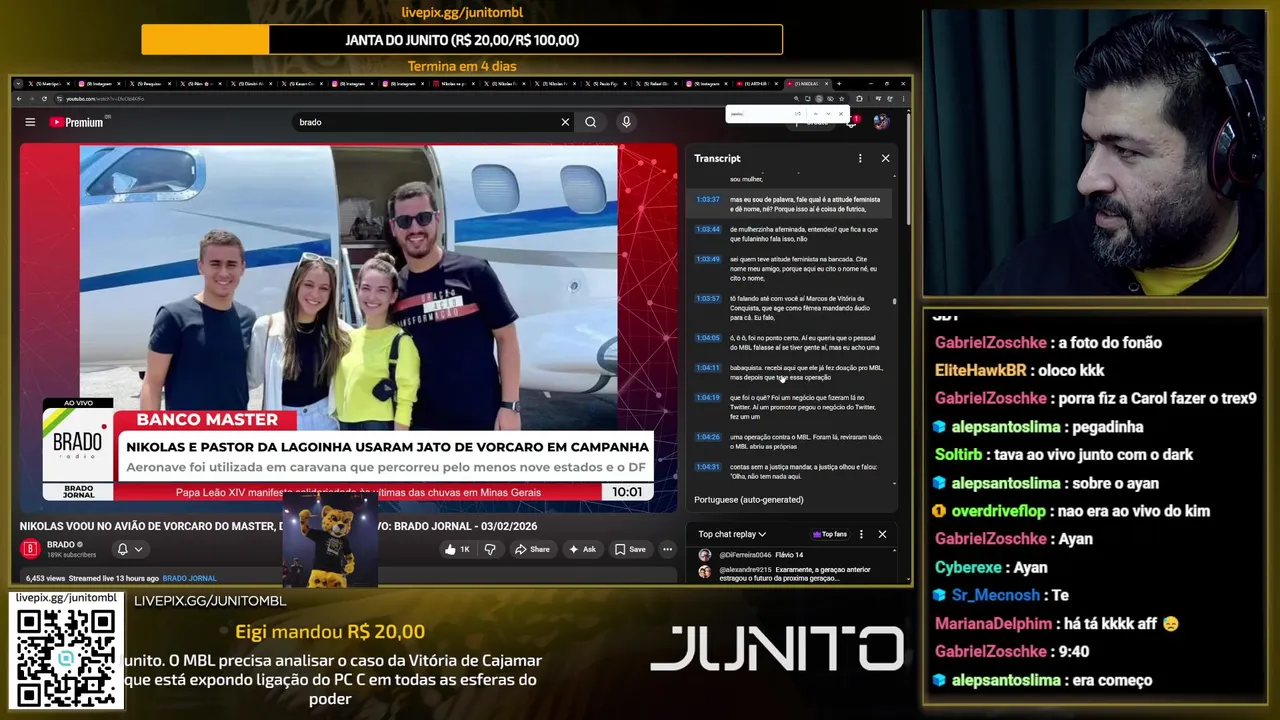The height and width of the screenshot is (720, 1280).
Task: Jump to transcript timestamp 1:04:26
Action: coord(708,437)
